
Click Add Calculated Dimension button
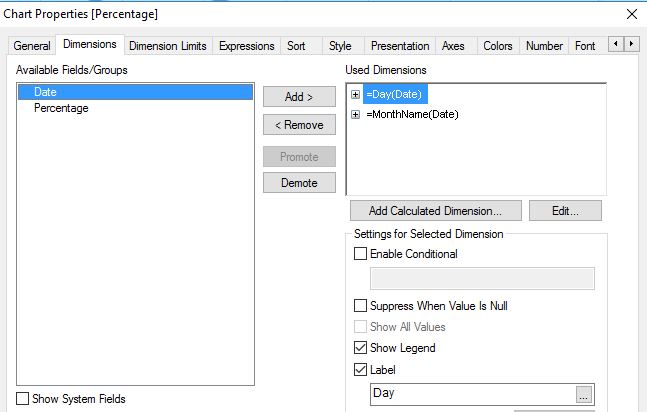(x=435, y=211)
